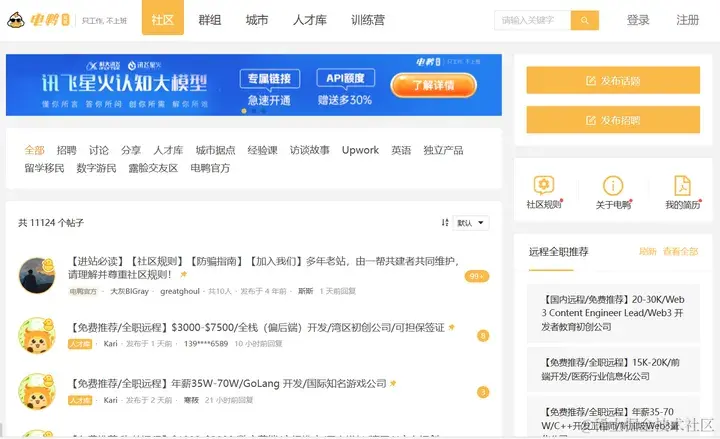Click the 发布招聘 button

(613, 120)
